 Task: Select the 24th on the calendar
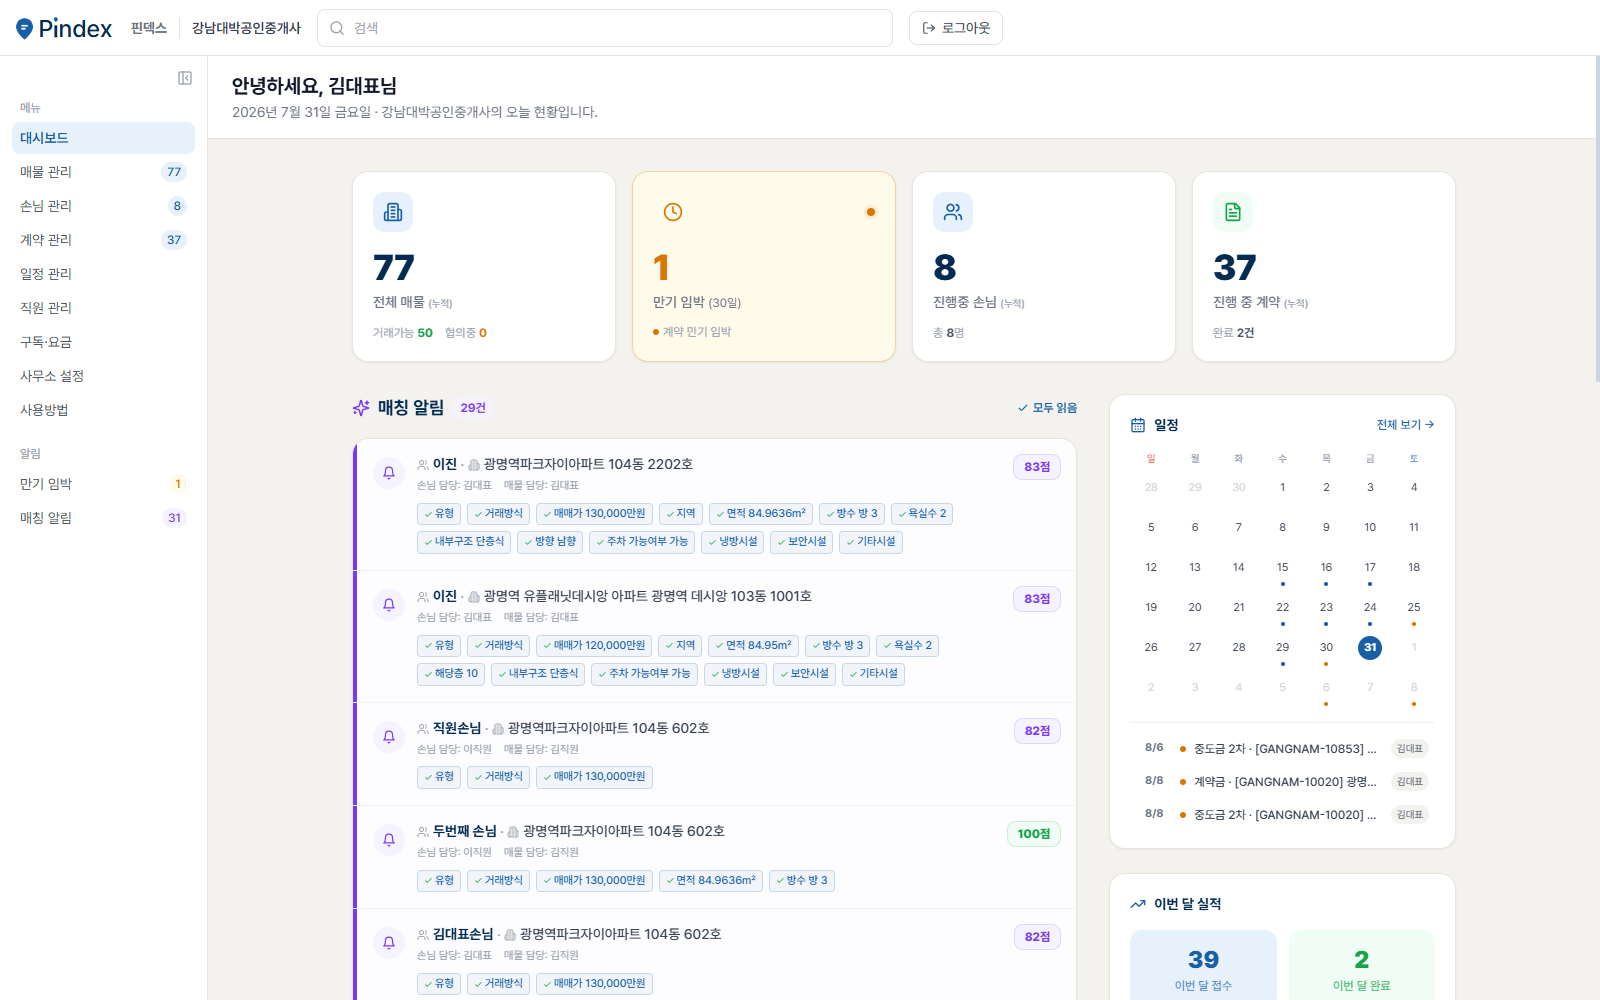(x=1370, y=608)
